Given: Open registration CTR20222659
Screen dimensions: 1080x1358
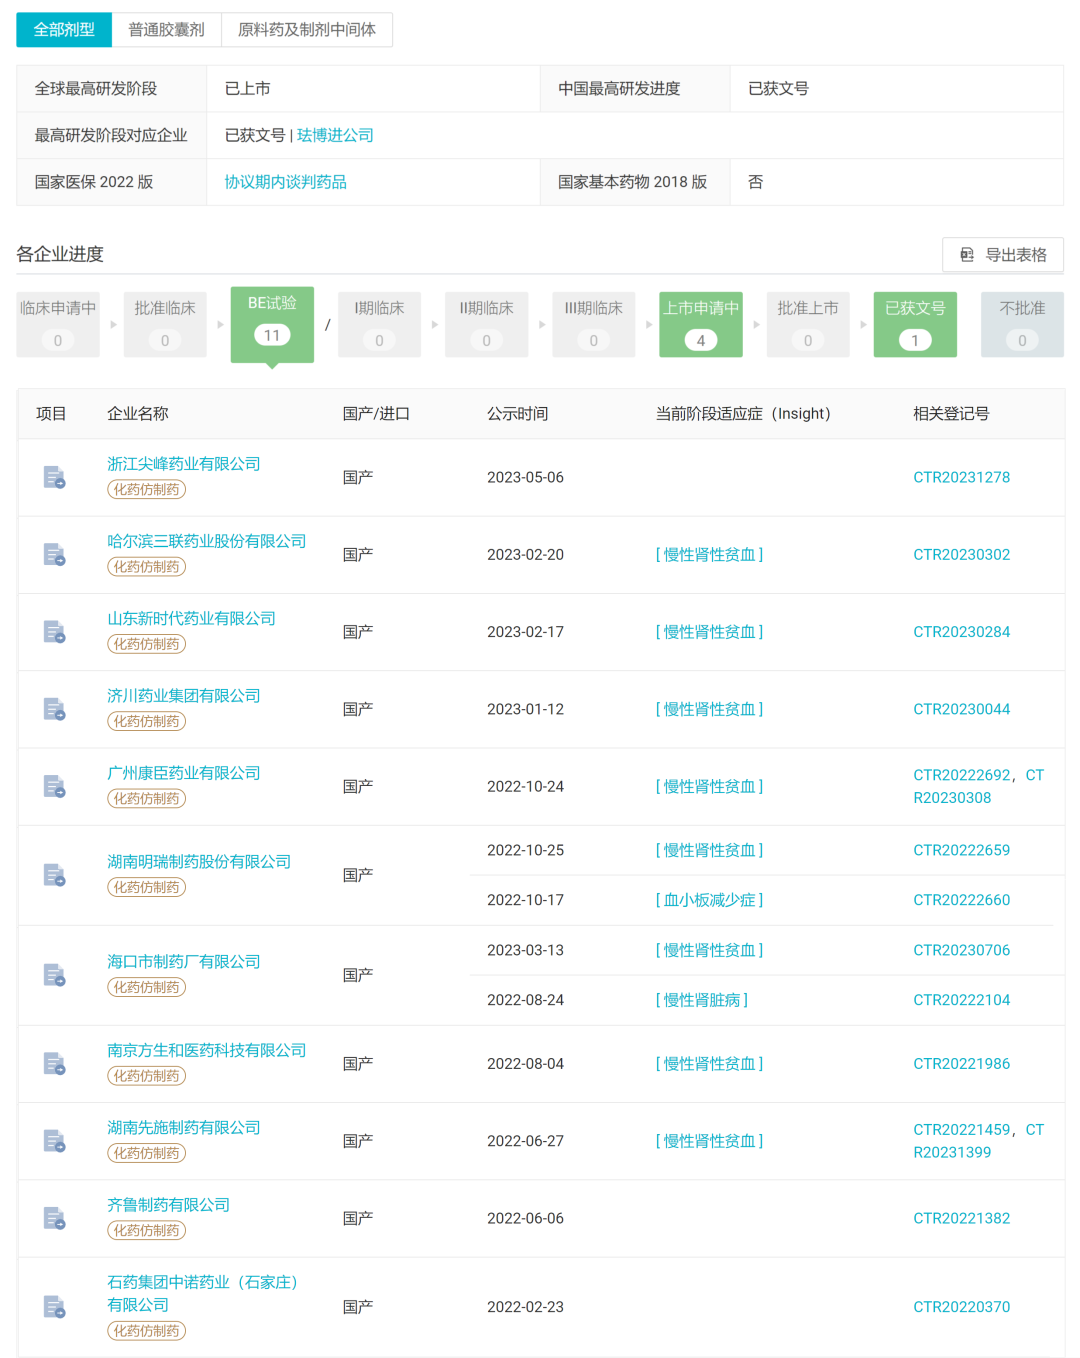Looking at the screenshot, I should click(961, 850).
